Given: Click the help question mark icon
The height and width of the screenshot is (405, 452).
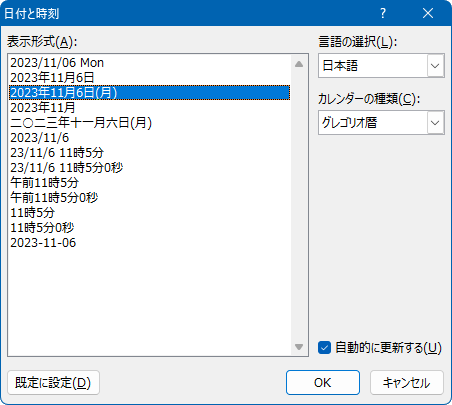Looking at the screenshot, I should click(x=383, y=13).
